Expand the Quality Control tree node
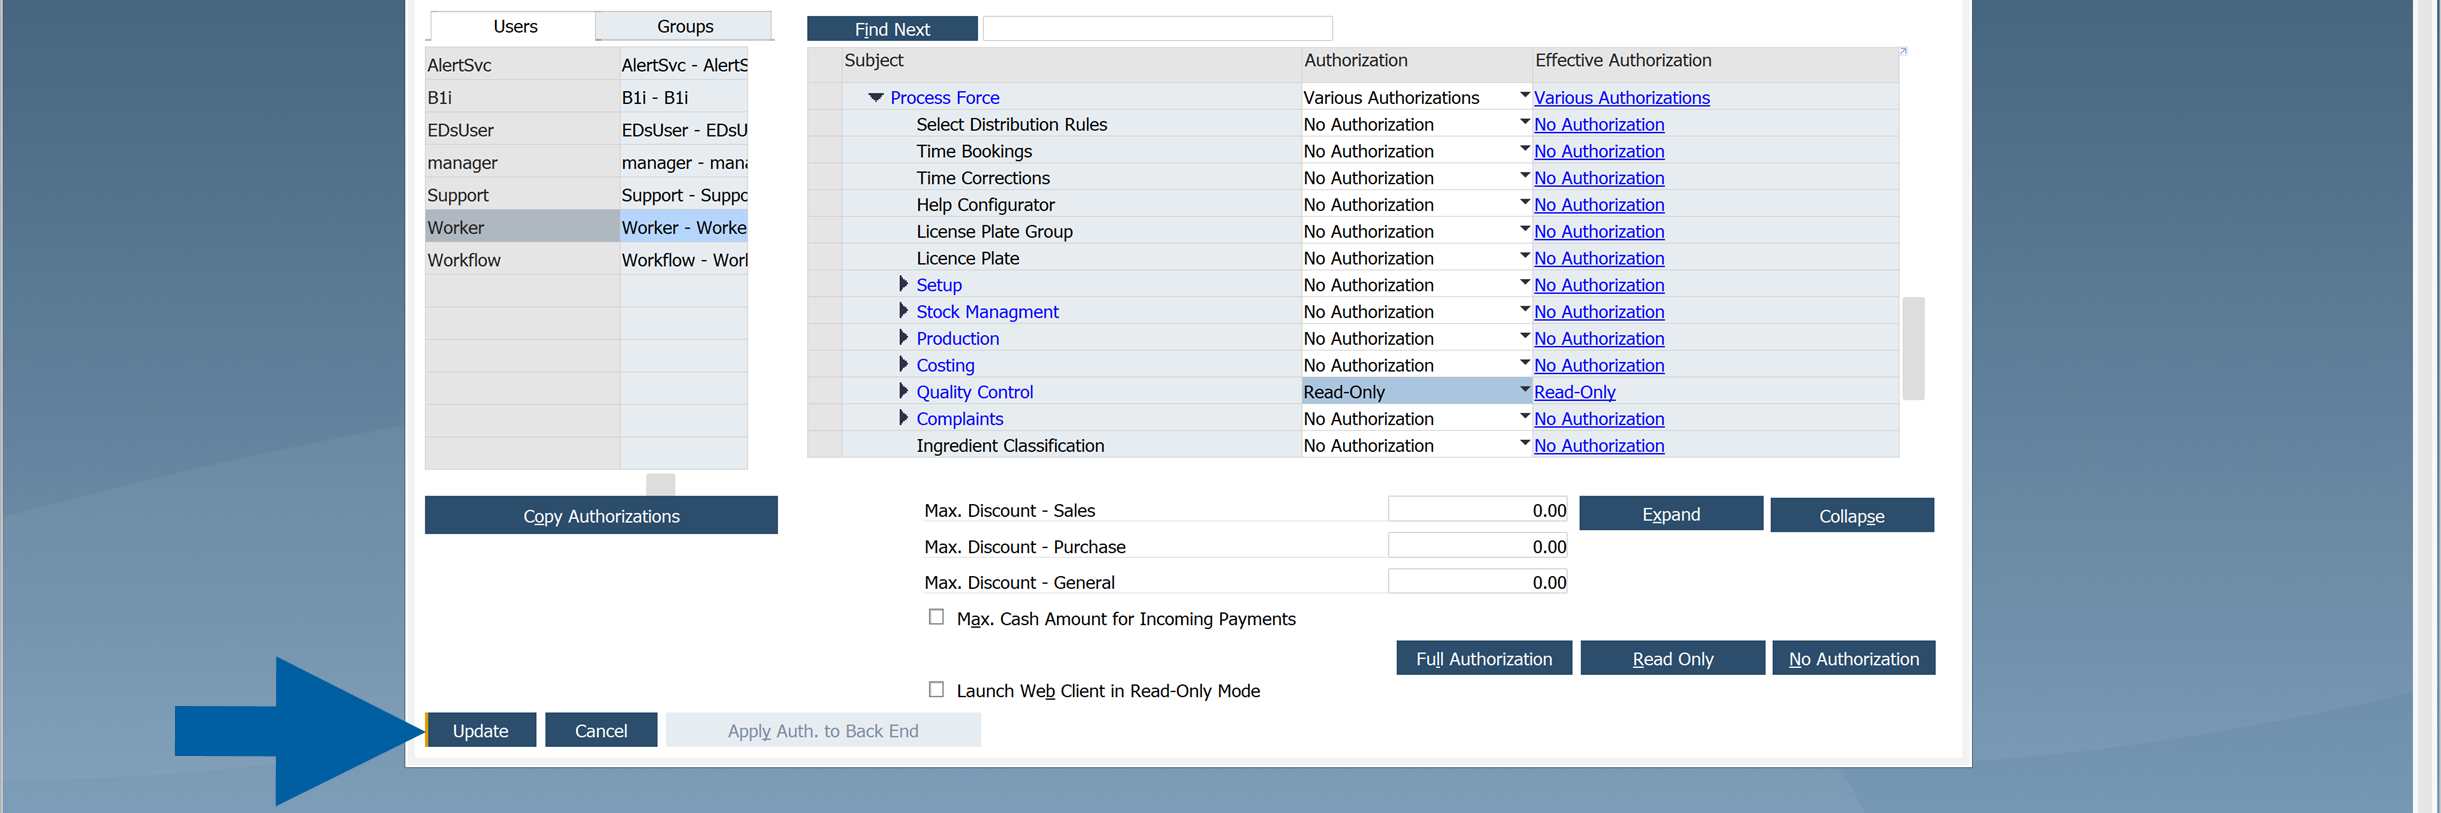Screen dimensions: 2441x813 (903, 391)
